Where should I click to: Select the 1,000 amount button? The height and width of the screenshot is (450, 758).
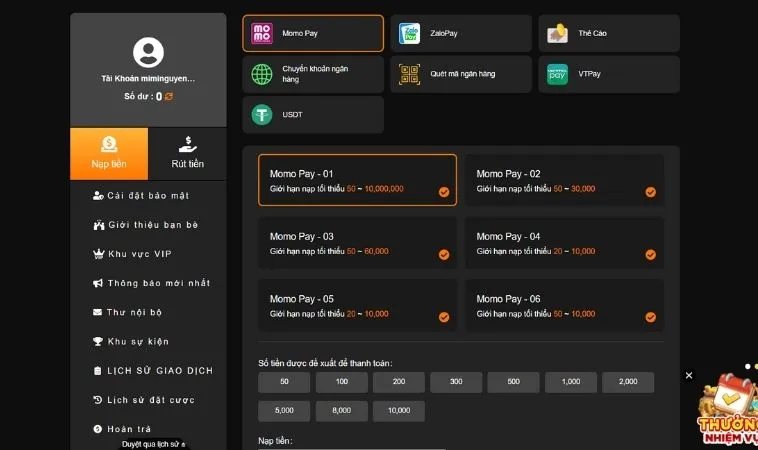point(571,382)
